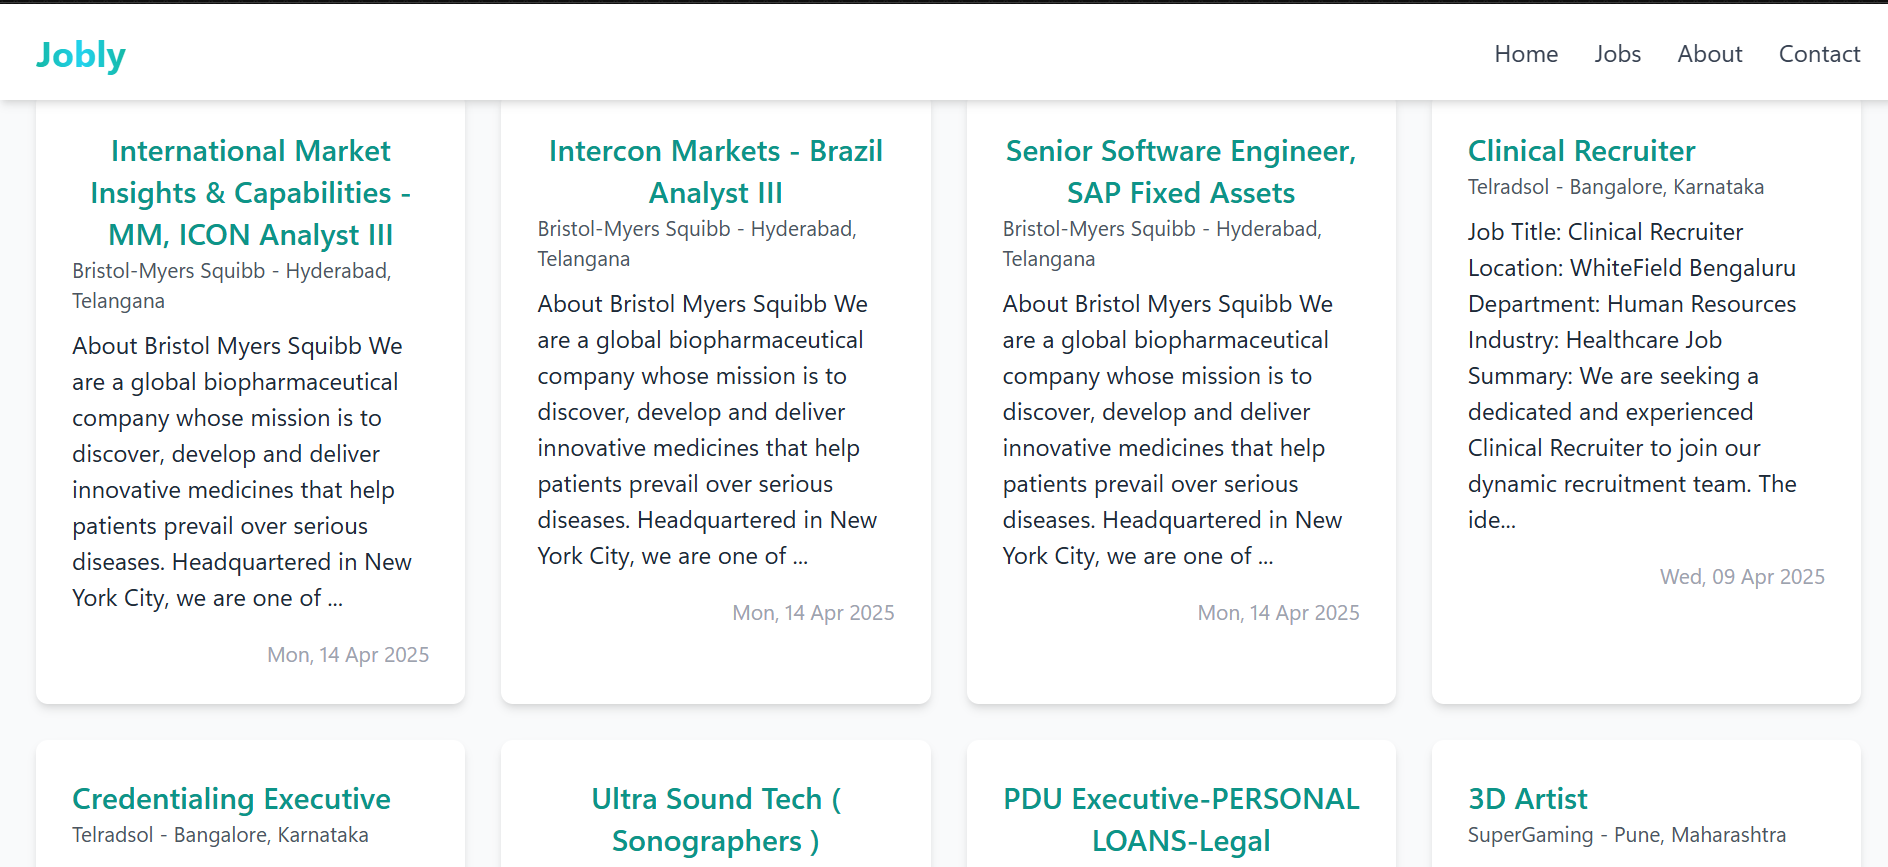The width and height of the screenshot is (1888, 867).
Task: Click Clinical Recruiter job description text
Action: pyautogui.click(x=1632, y=376)
